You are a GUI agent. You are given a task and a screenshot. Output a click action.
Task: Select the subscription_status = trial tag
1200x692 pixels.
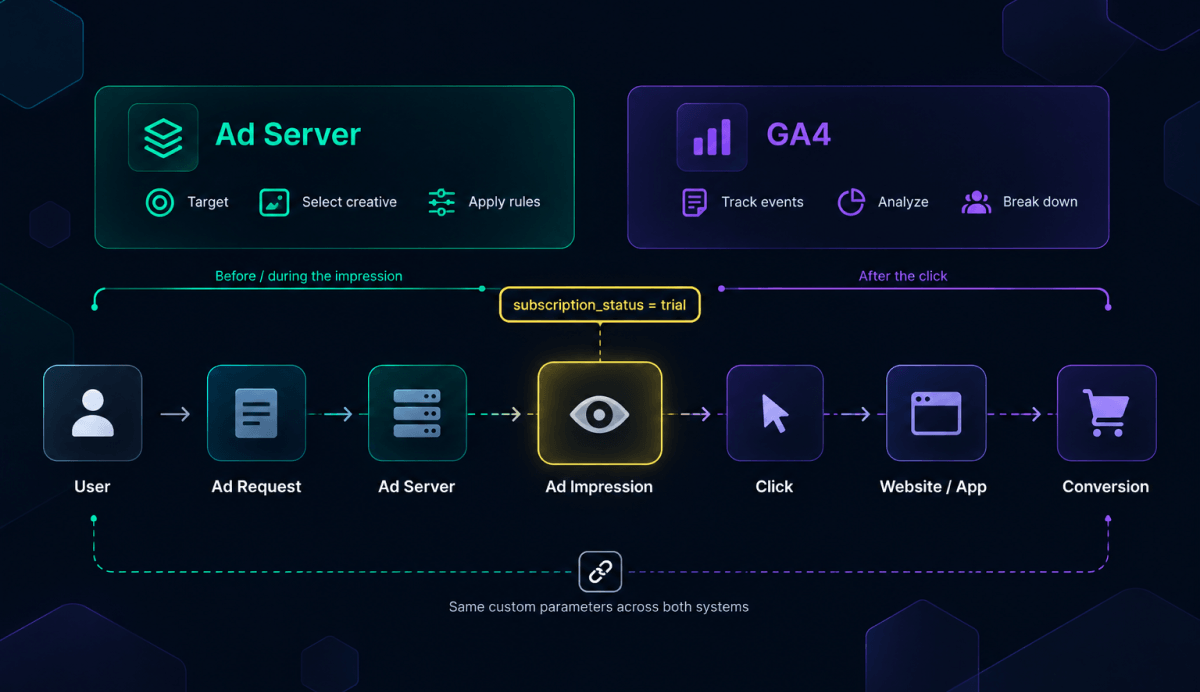click(x=600, y=305)
